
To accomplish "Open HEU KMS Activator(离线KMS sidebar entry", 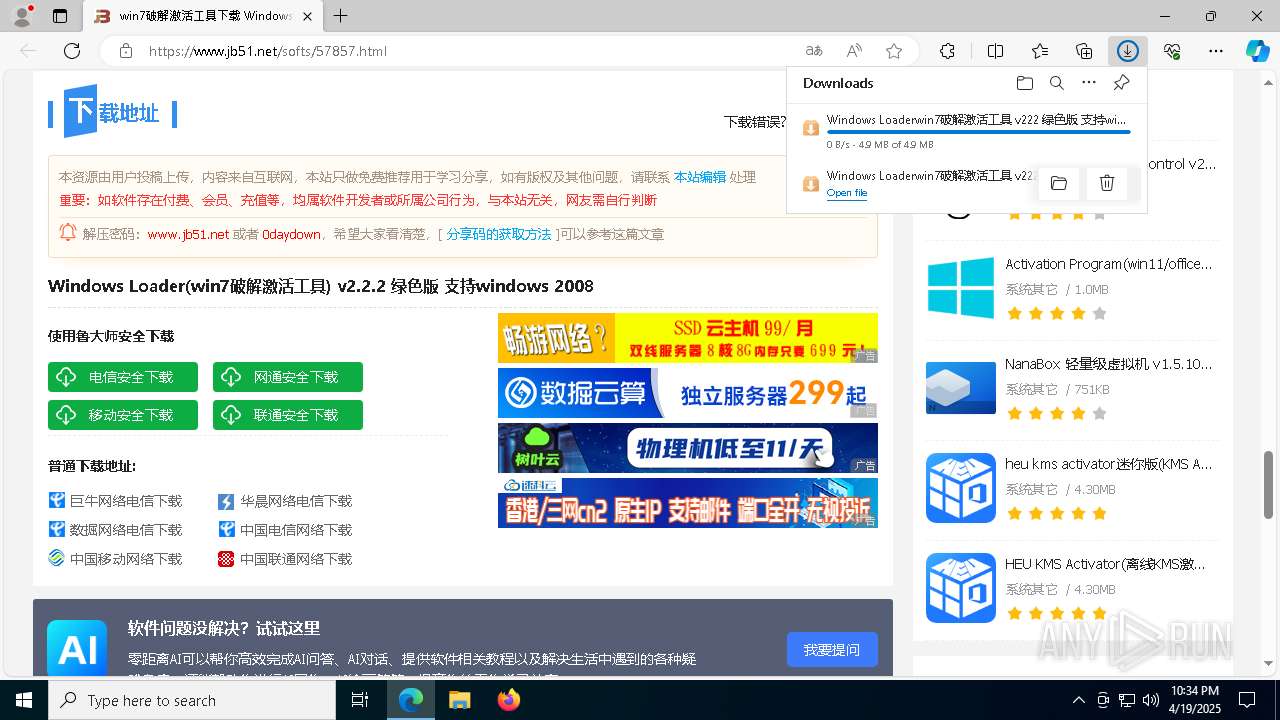I will (x=1108, y=564).
